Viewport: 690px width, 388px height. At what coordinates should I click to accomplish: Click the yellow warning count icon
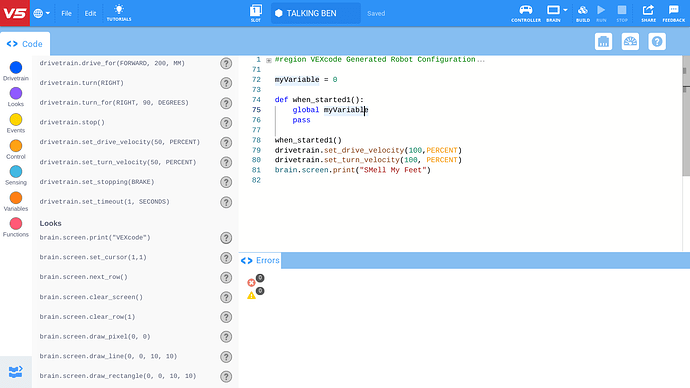click(x=251, y=295)
